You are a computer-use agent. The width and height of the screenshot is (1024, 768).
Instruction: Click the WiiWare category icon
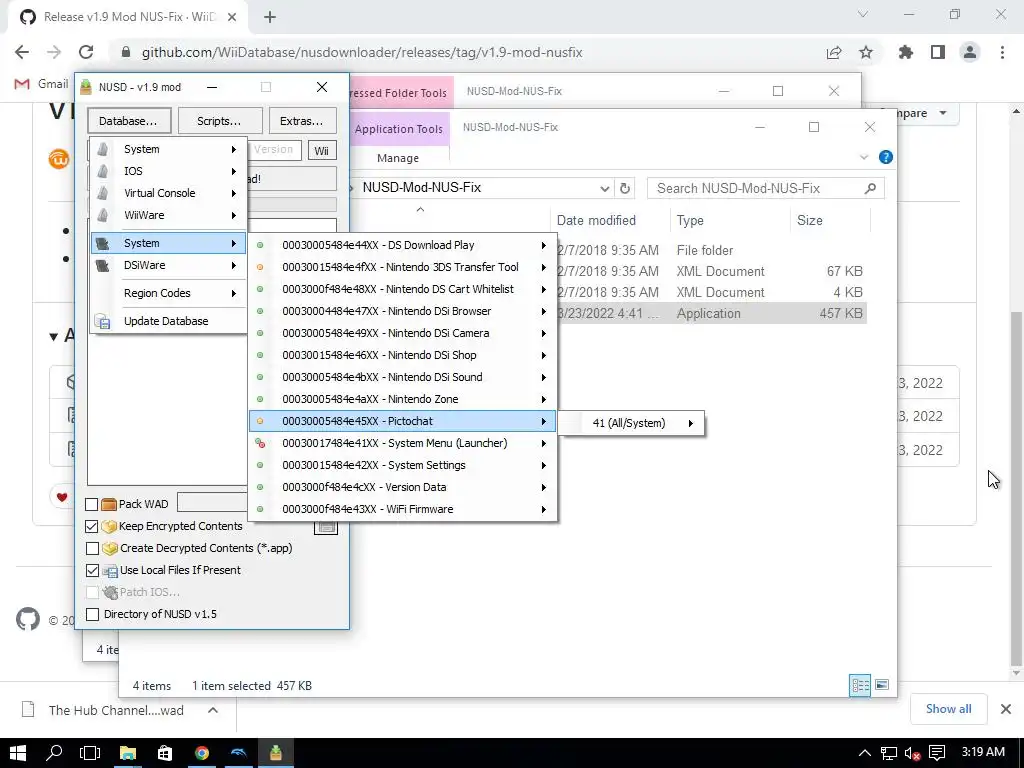[103, 215]
